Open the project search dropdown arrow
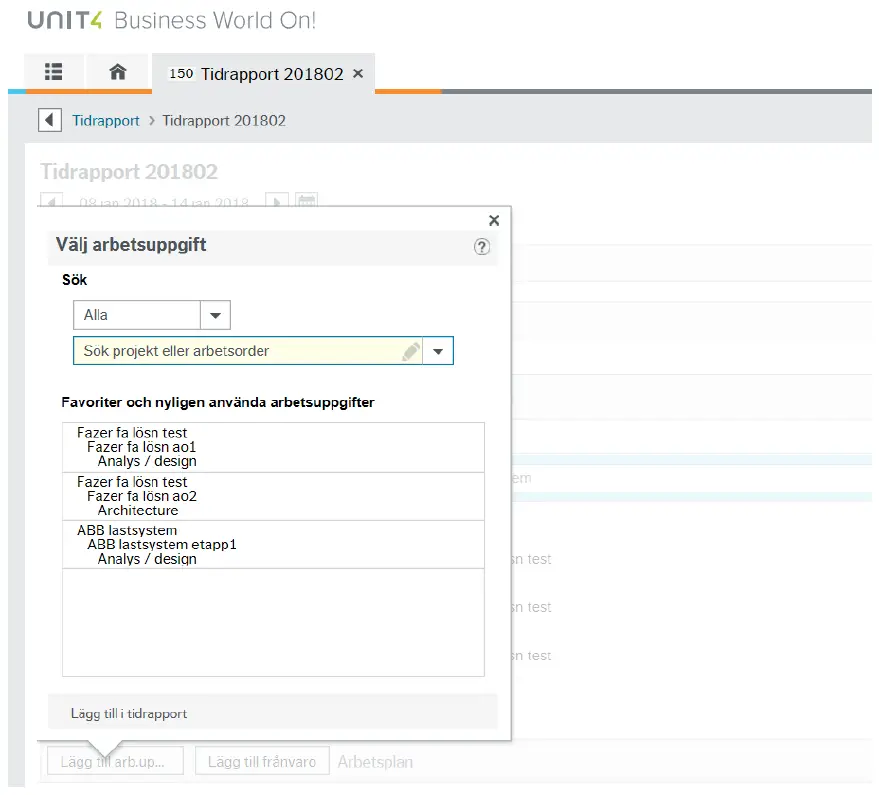 click(438, 351)
